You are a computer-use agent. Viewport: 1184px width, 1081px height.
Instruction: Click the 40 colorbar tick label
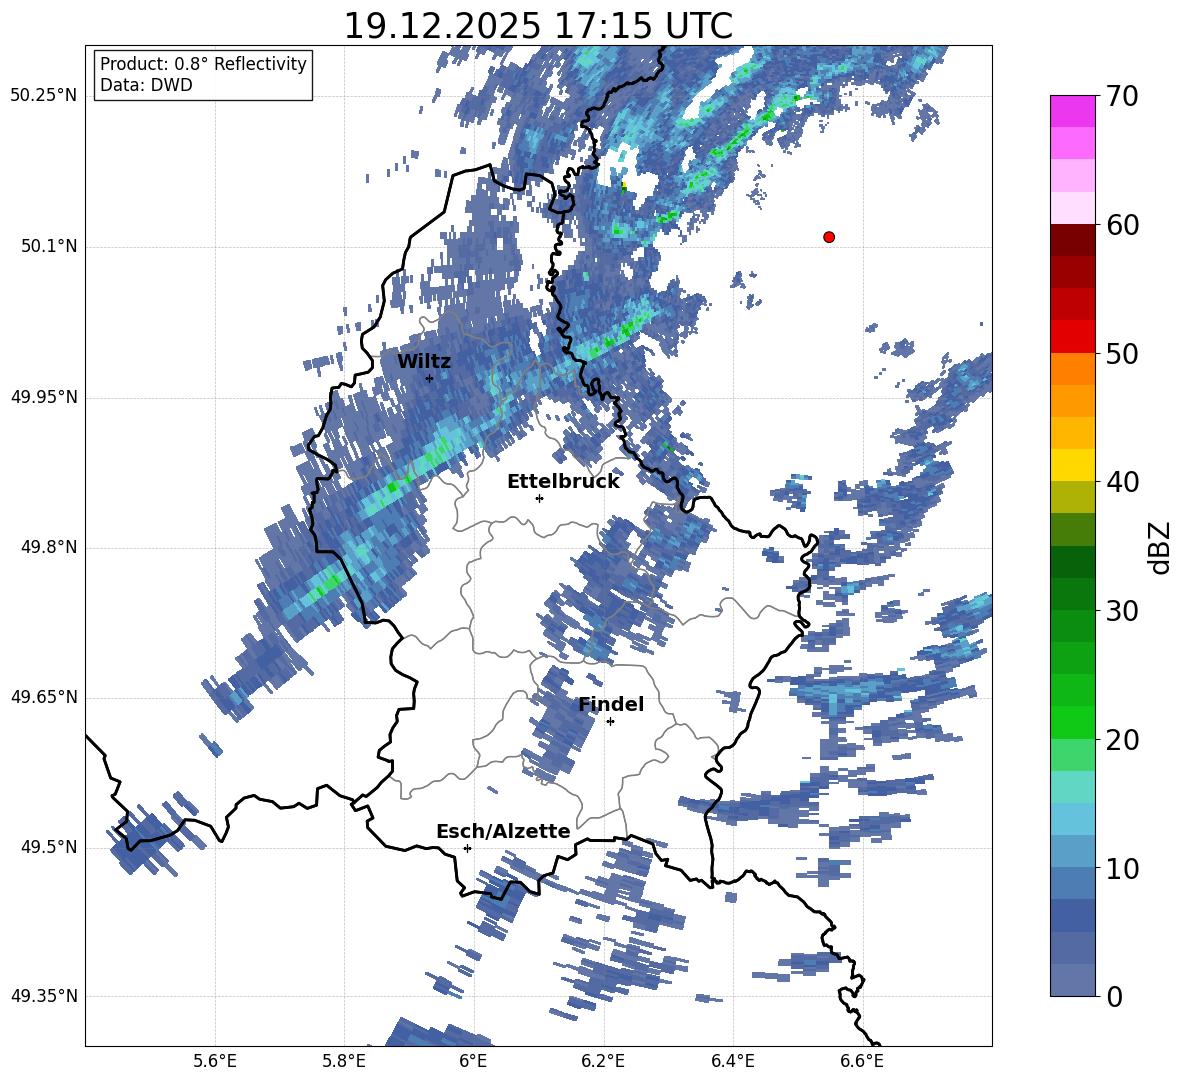pos(1122,482)
